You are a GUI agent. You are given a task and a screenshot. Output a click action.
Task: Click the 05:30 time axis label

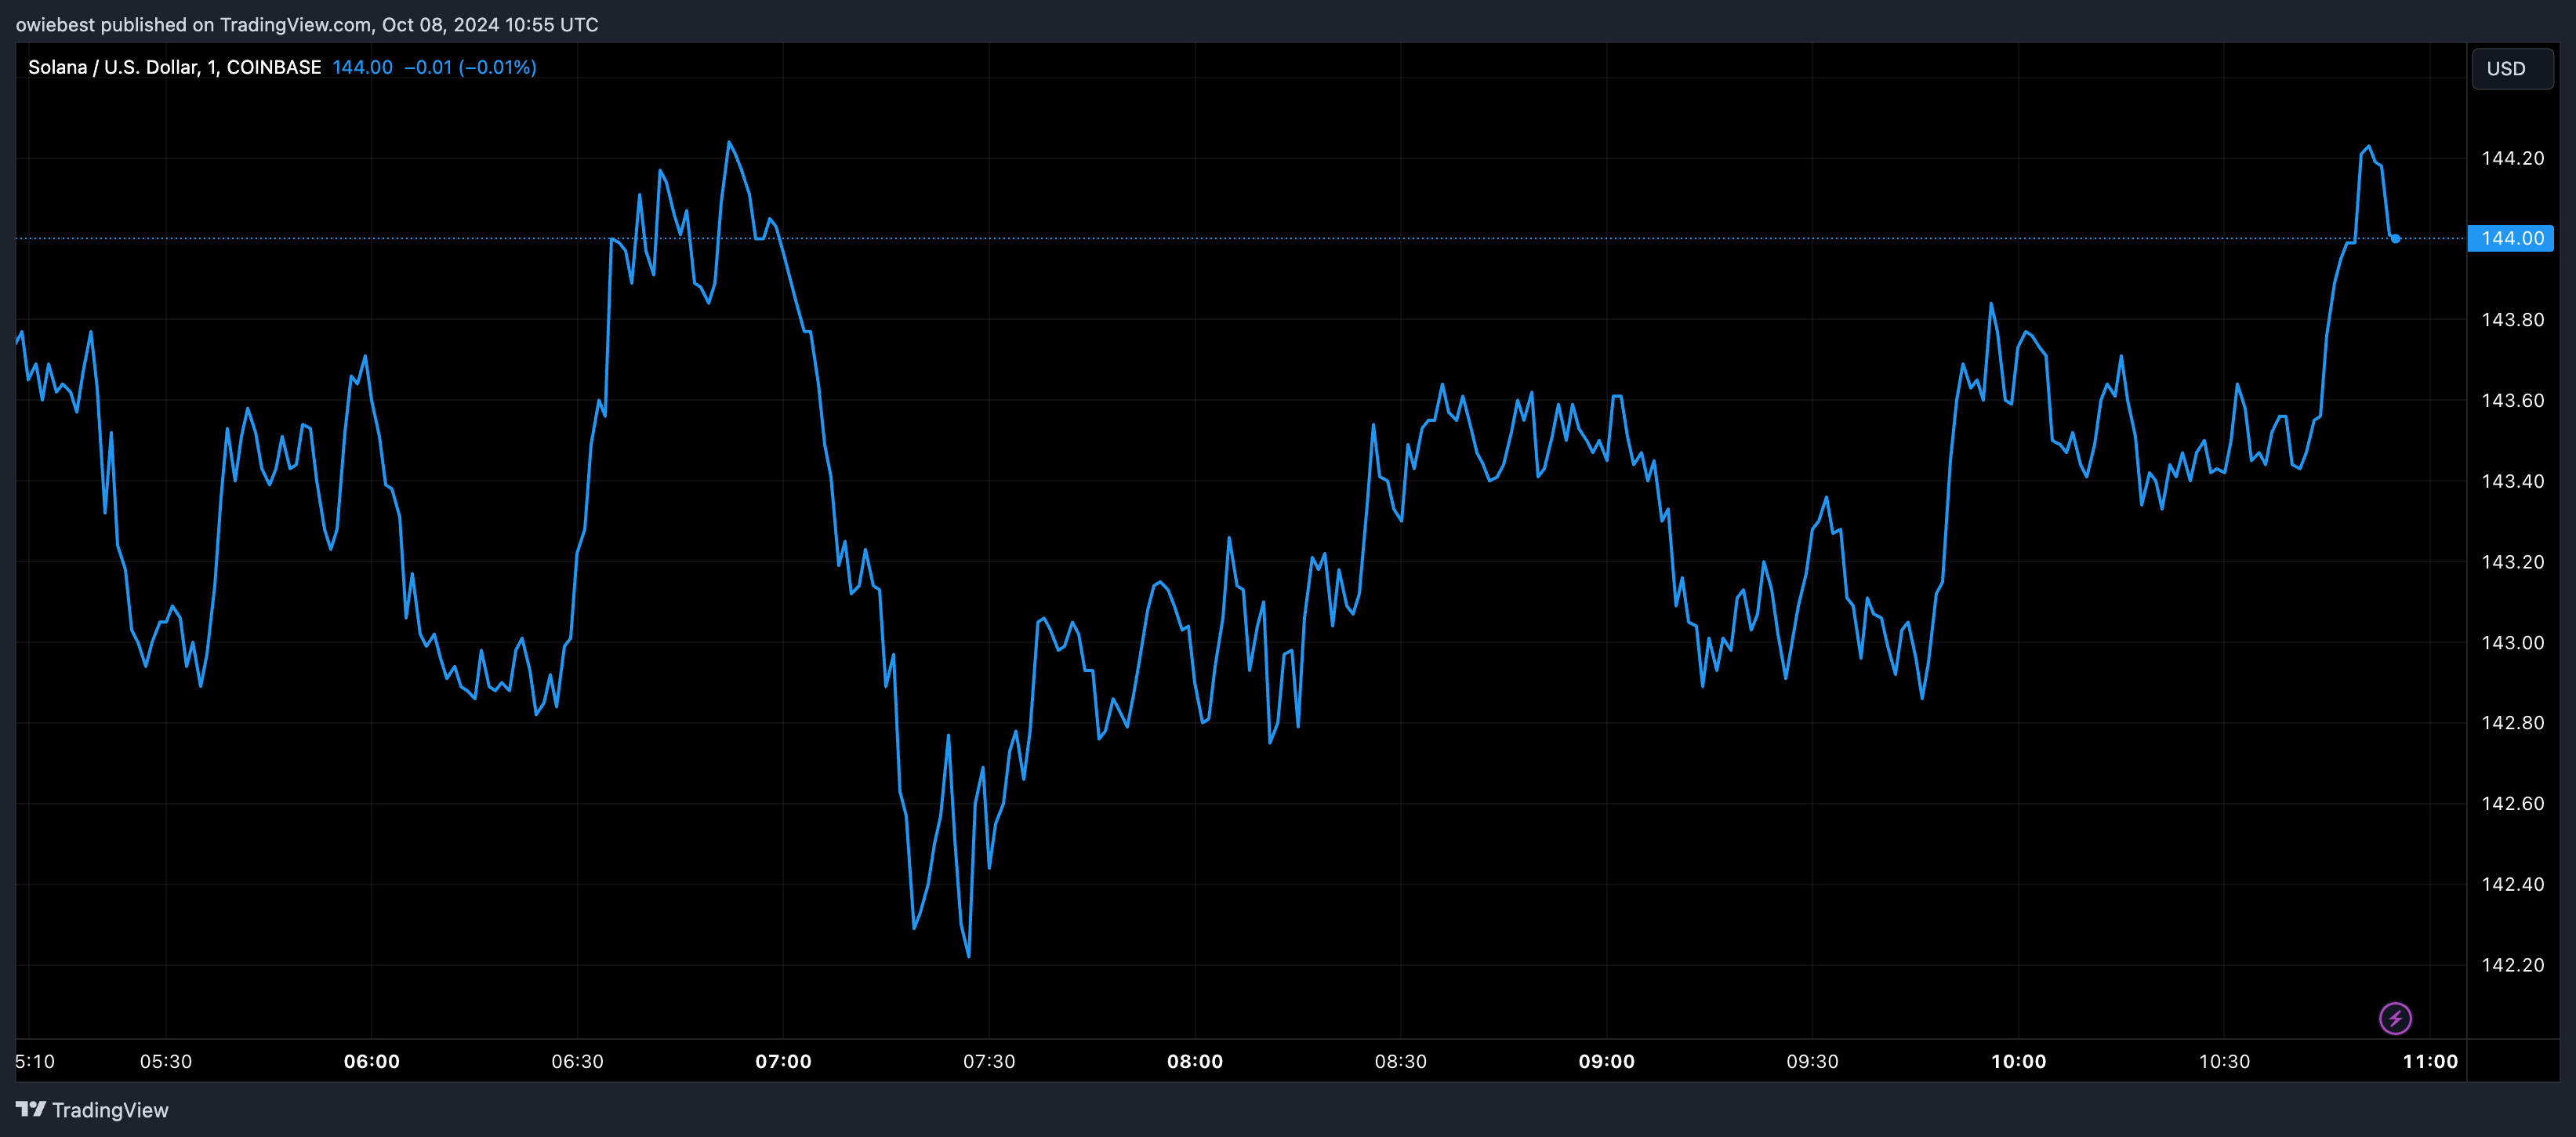[166, 1061]
